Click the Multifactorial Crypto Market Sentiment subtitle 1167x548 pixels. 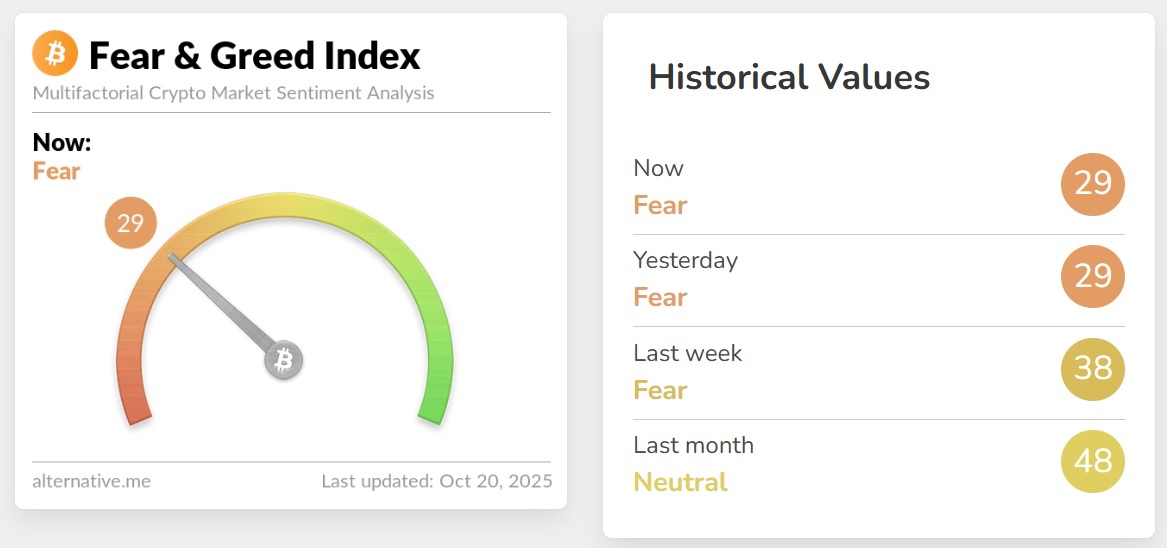pyautogui.click(x=233, y=93)
